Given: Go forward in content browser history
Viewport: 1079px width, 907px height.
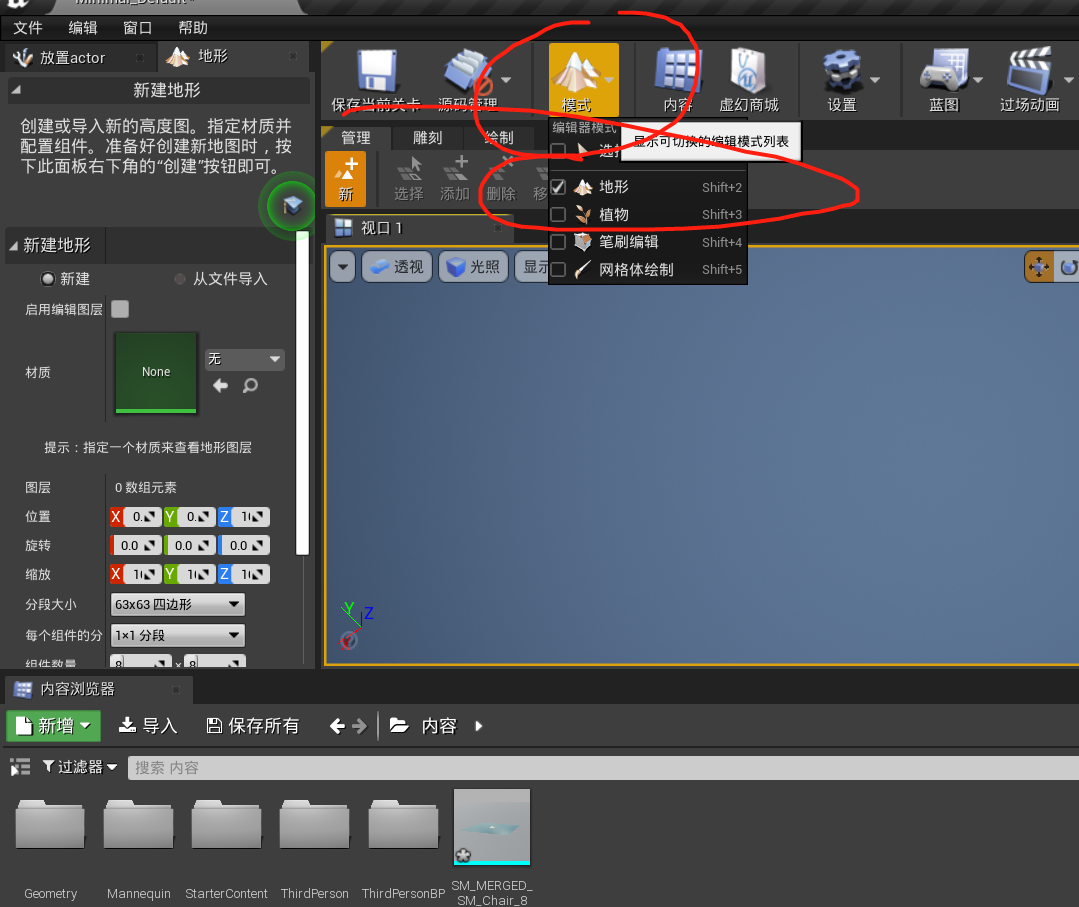Looking at the screenshot, I should click(x=359, y=726).
